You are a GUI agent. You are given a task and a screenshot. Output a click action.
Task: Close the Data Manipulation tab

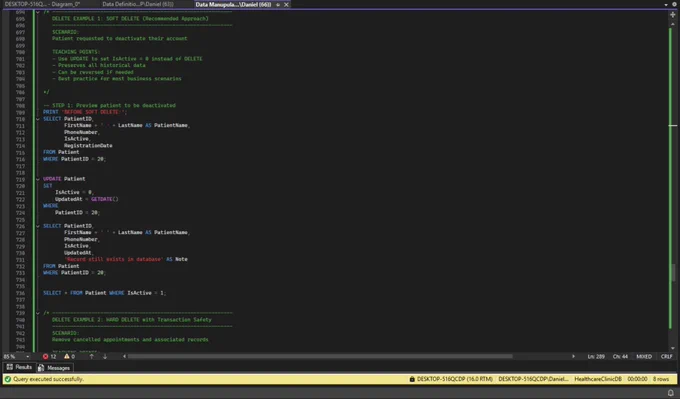(286, 5)
